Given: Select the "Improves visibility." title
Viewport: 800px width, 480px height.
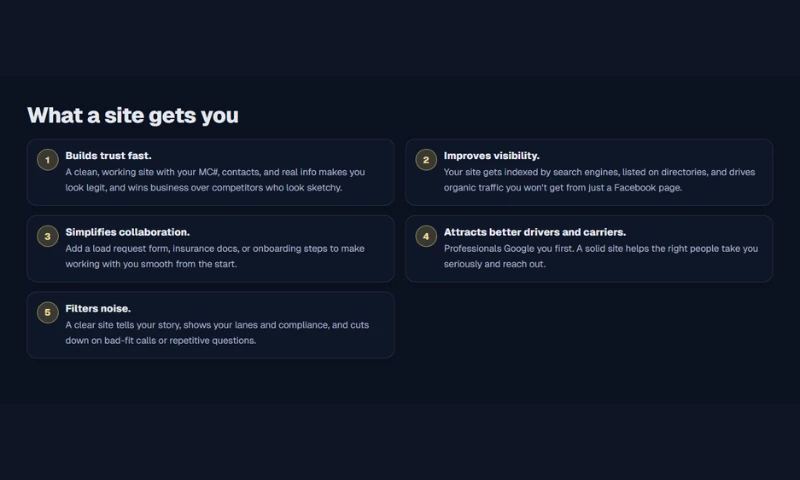Looking at the screenshot, I should point(491,155).
